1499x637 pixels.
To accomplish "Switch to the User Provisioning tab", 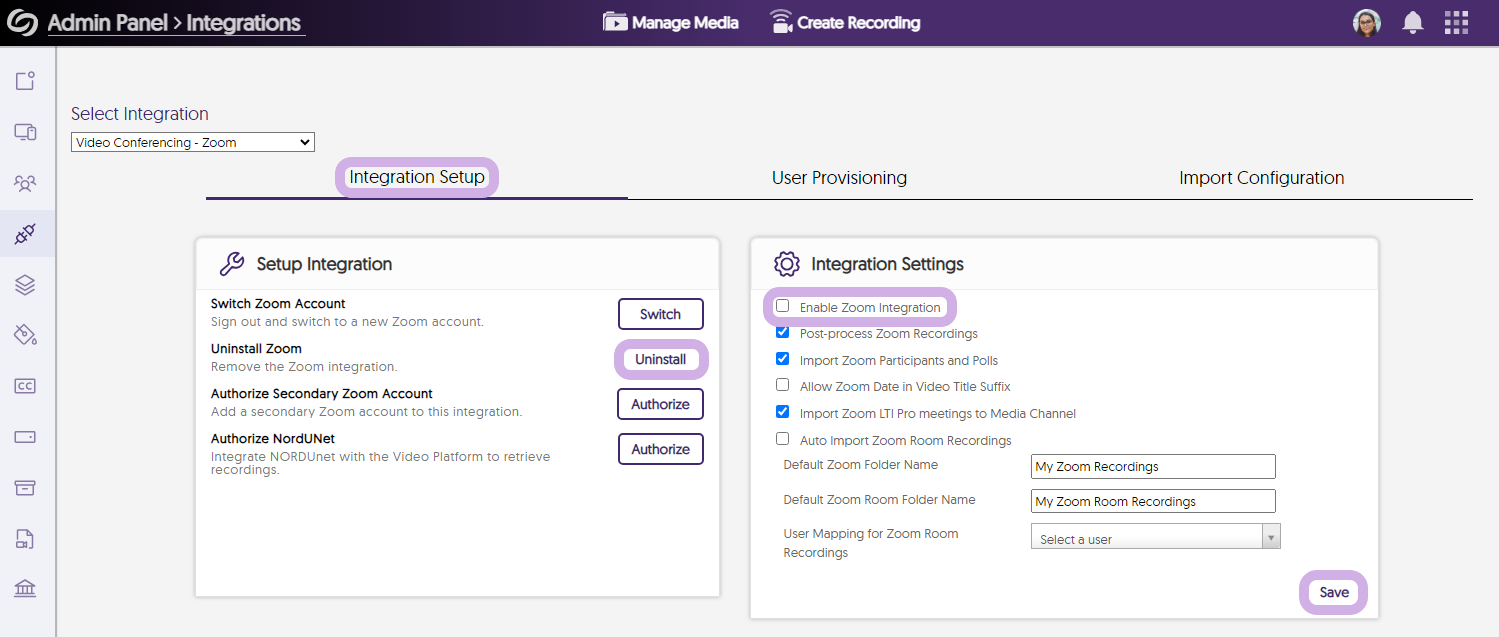I will (x=839, y=178).
